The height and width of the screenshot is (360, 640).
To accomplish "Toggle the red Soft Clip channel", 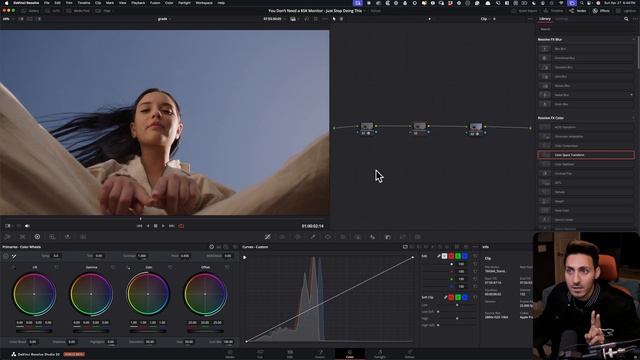I will tap(451, 297).
